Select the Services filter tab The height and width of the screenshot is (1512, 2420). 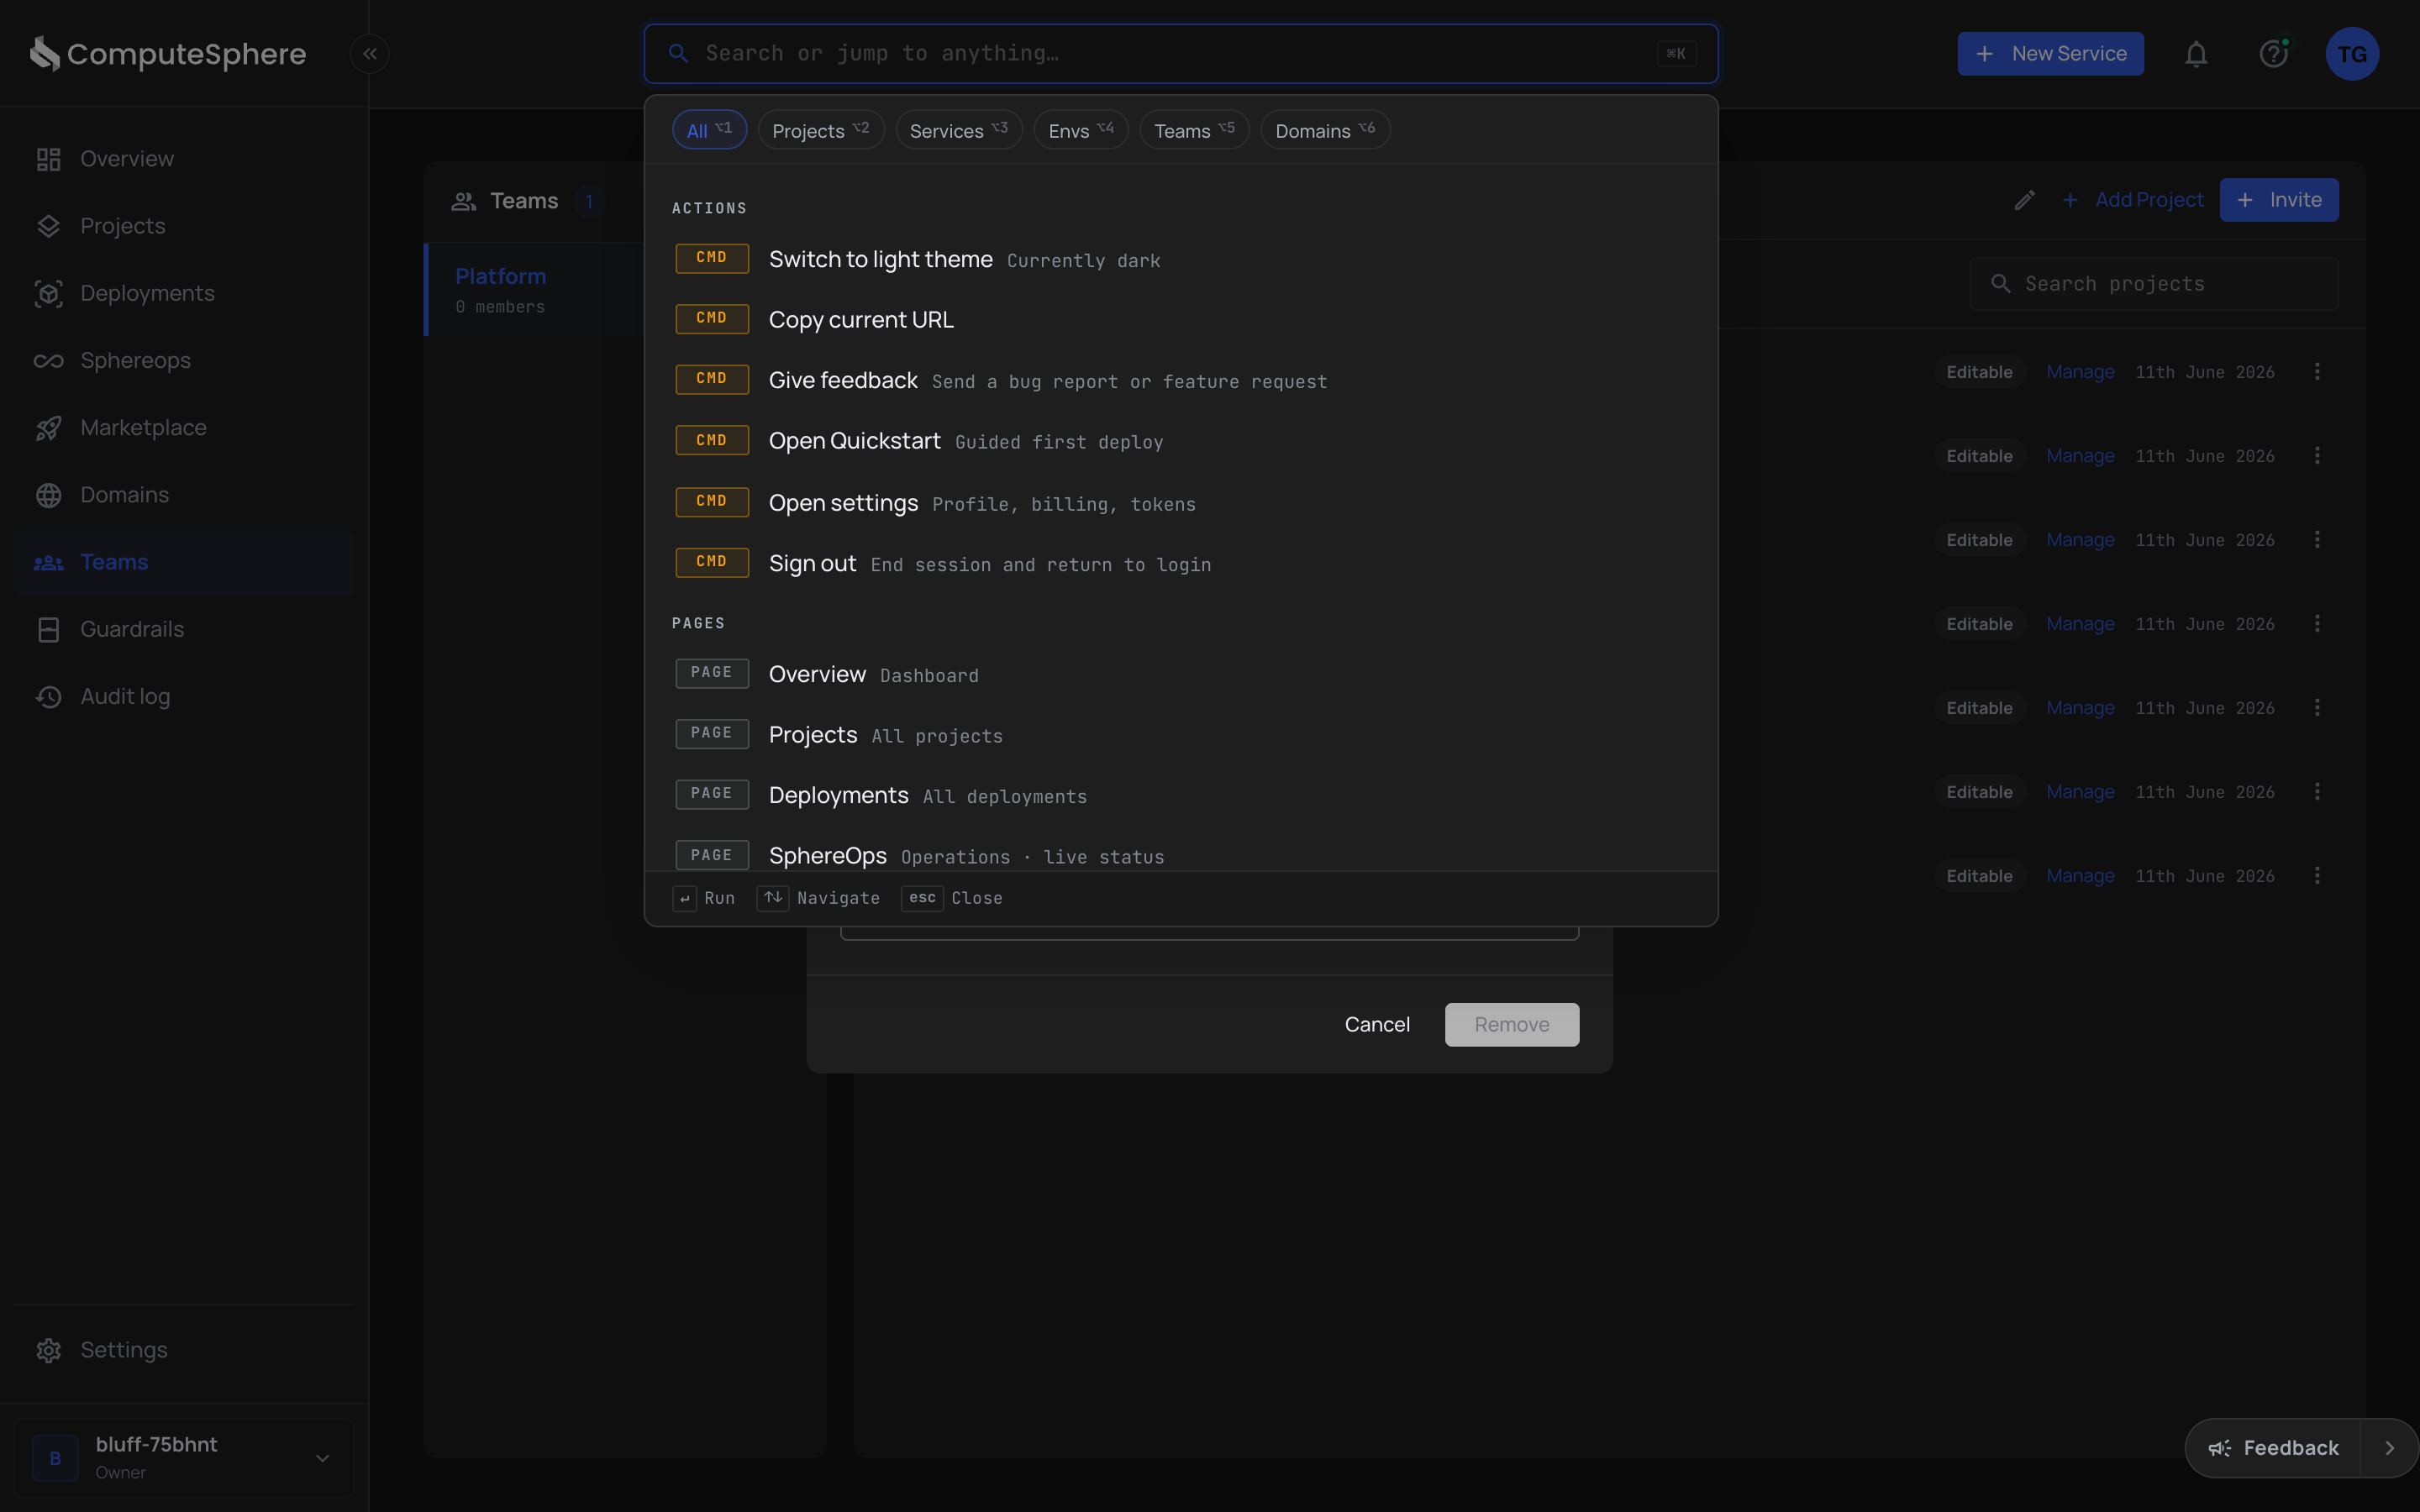(x=958, y=130)
